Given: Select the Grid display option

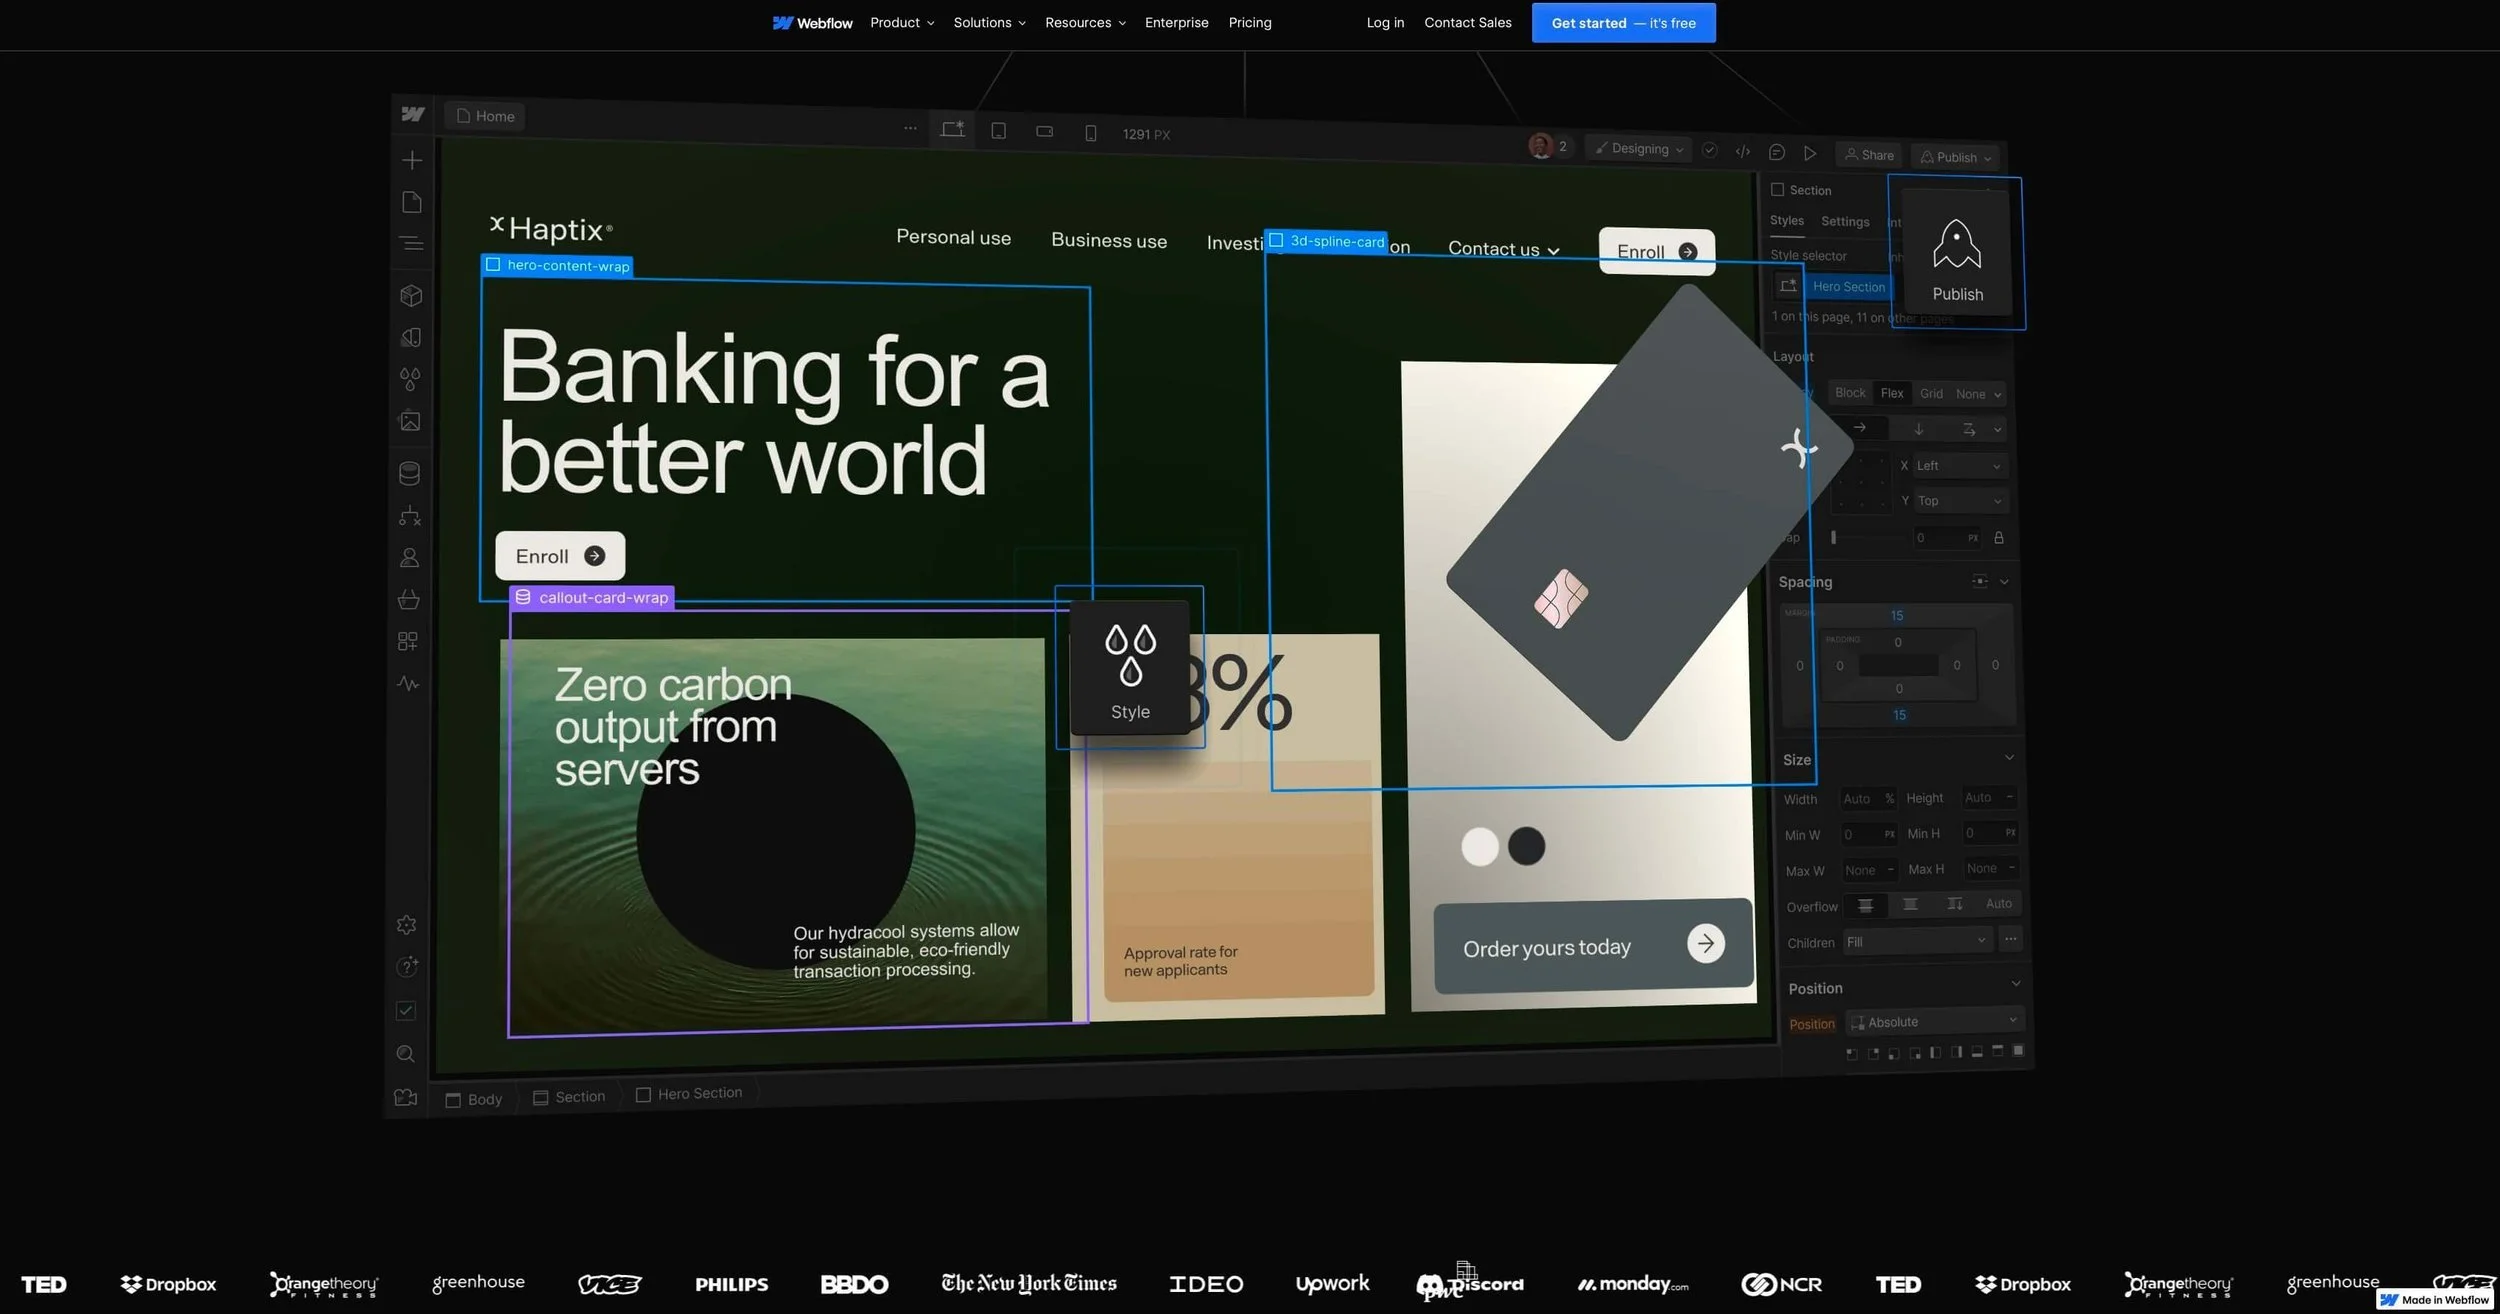Looking at the screenshot, I should coord(1931,394).
